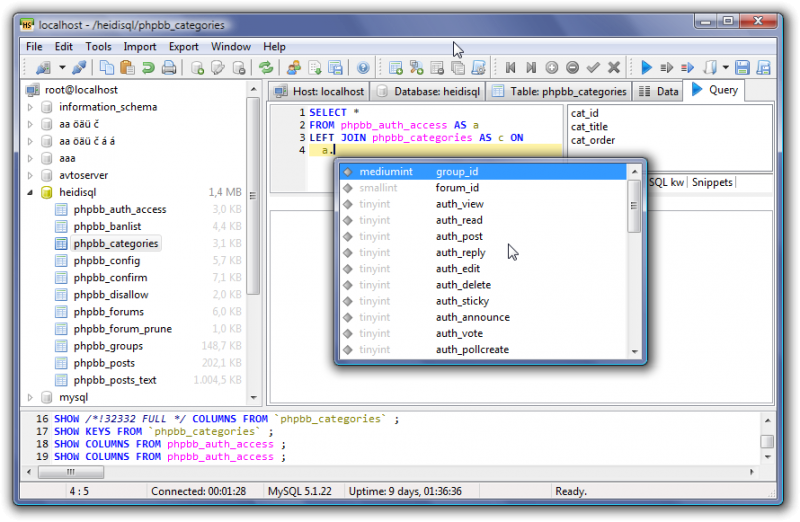Select root@localhost in the tree
800x522 pixels.
pos(81,90)
